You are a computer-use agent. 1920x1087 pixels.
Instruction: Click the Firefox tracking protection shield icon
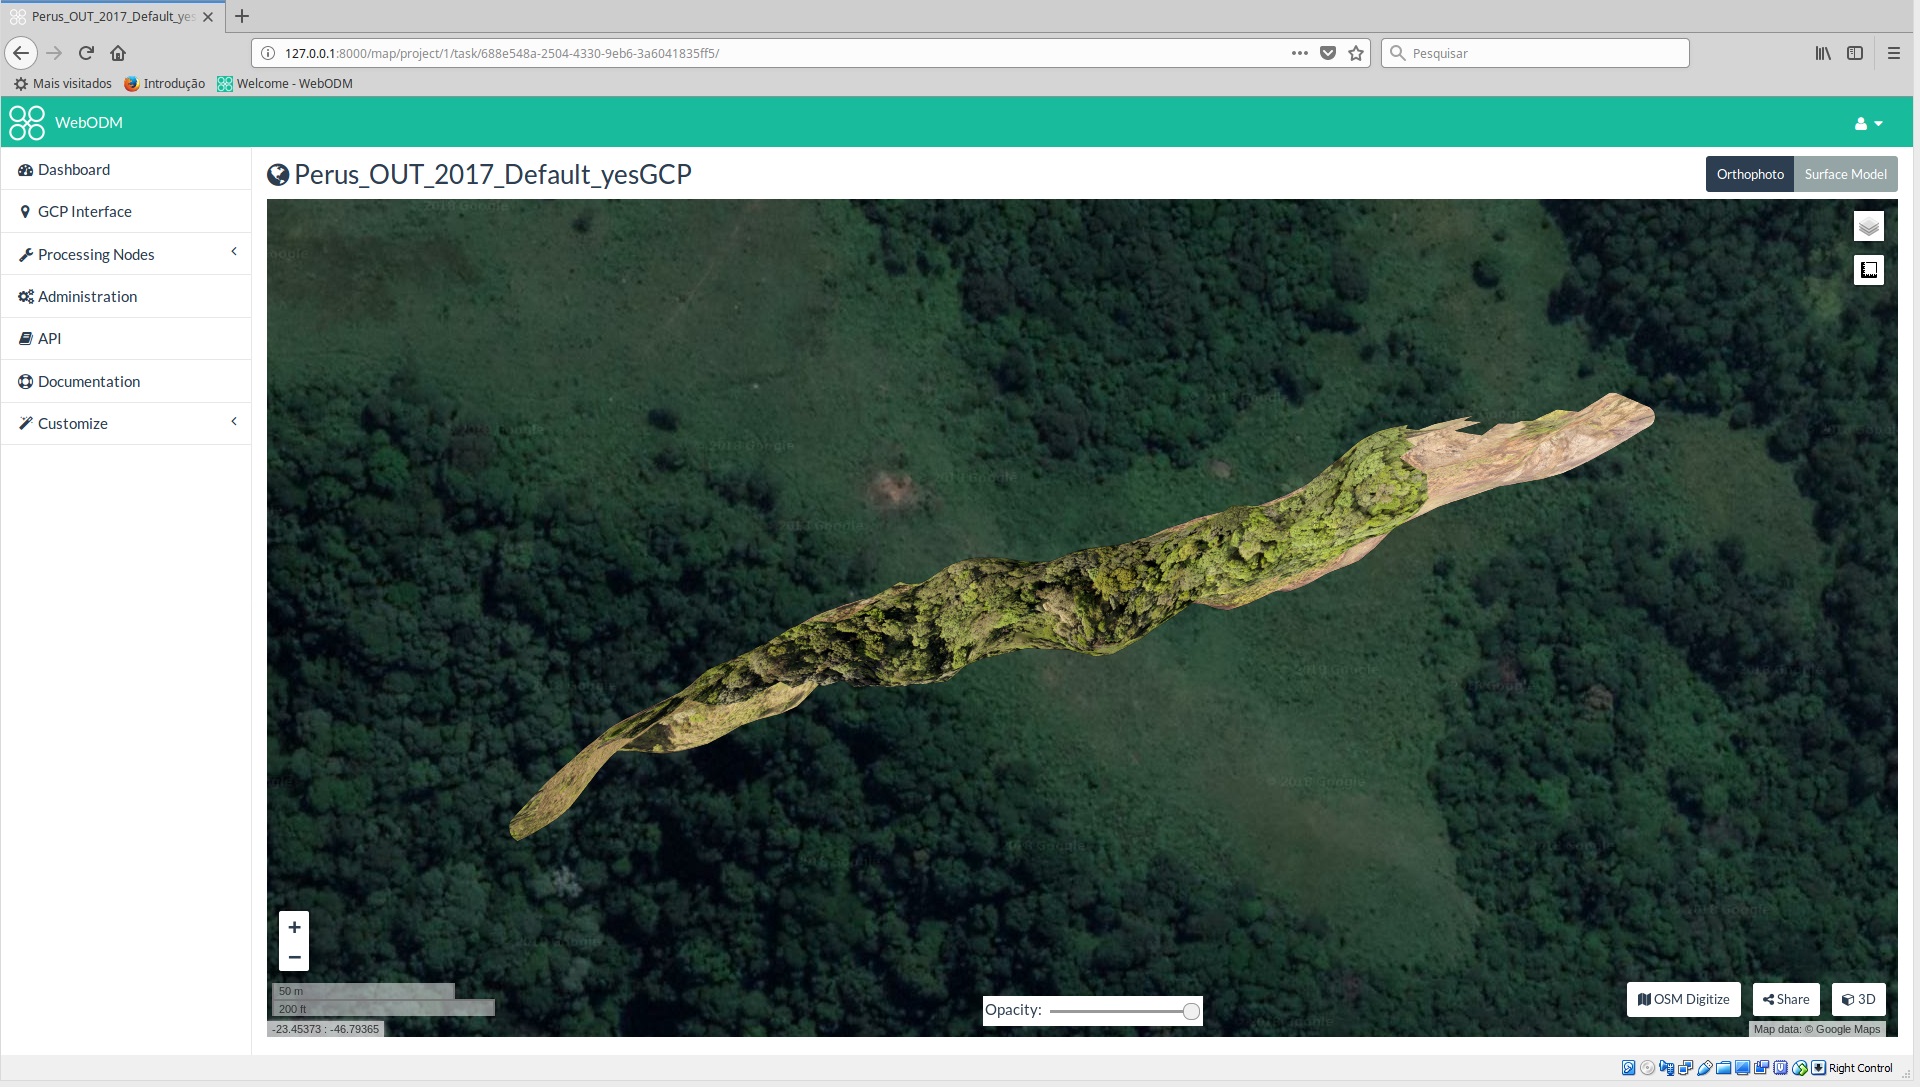click(1327, 53)
